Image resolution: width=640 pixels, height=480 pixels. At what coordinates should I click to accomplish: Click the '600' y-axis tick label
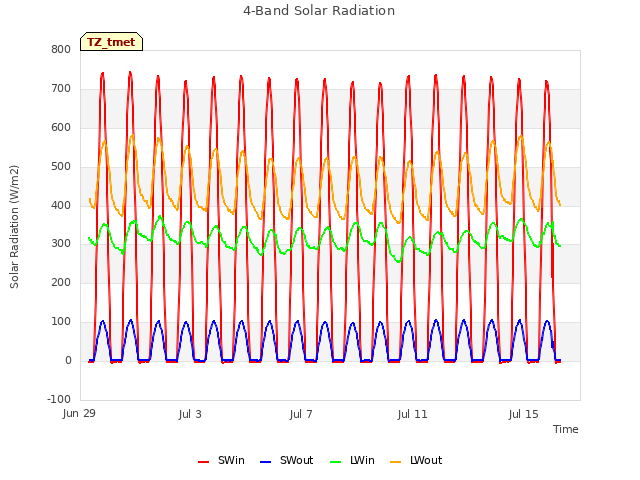pos(61,127)
